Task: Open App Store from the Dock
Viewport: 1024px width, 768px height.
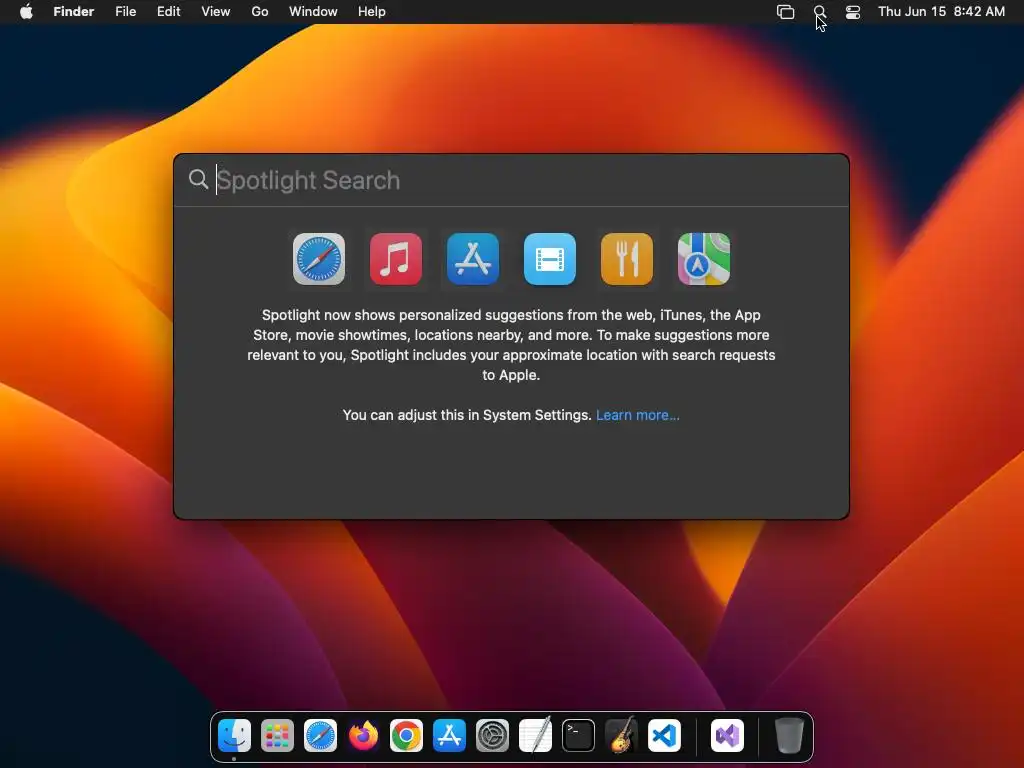Action: (449, 735)
